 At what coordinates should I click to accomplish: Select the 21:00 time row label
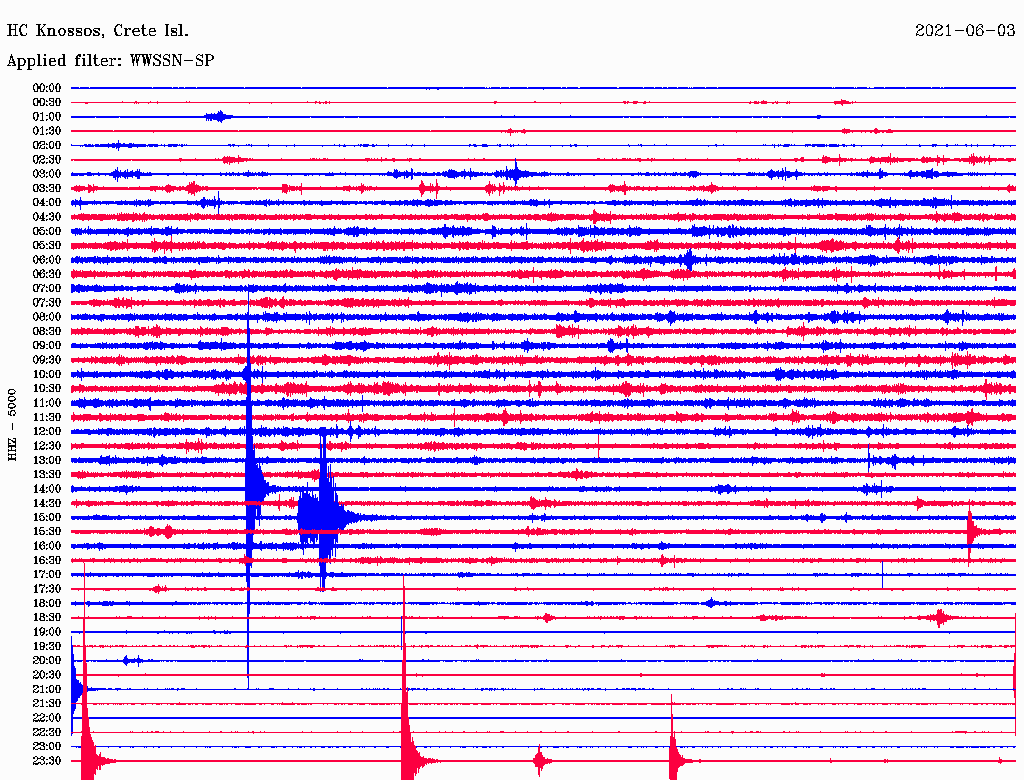(47, 689)
